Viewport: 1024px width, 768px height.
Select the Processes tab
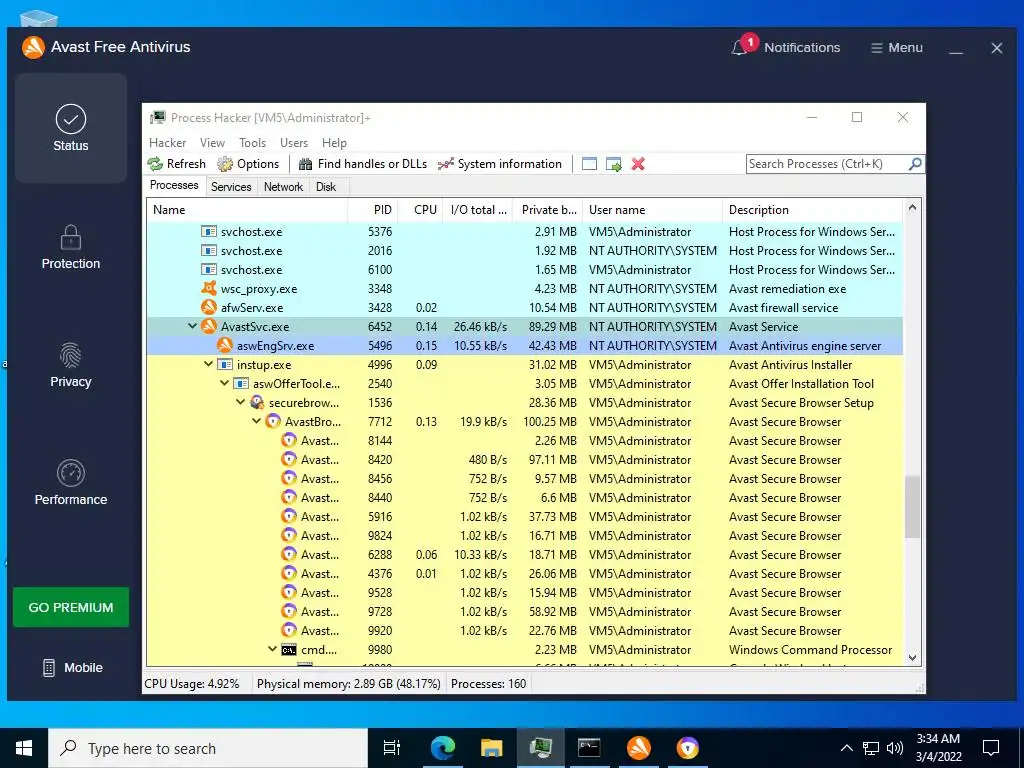tap(174, 185)
